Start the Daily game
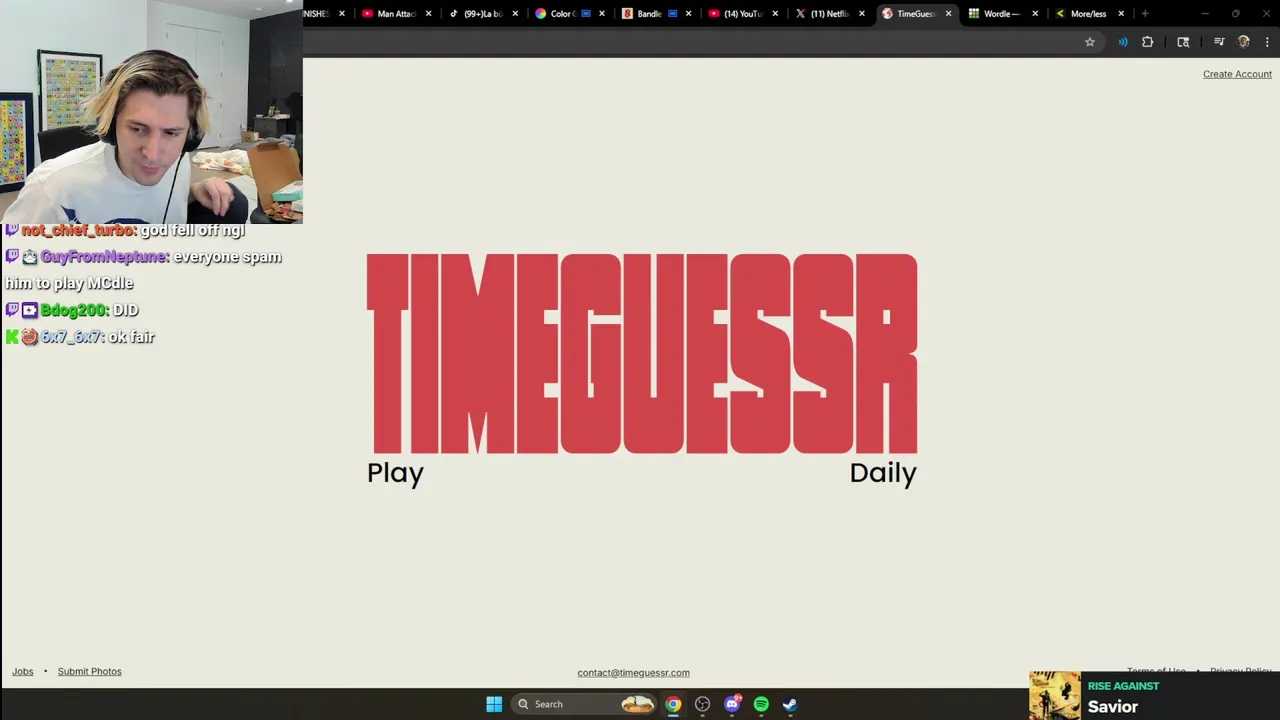 883,474
